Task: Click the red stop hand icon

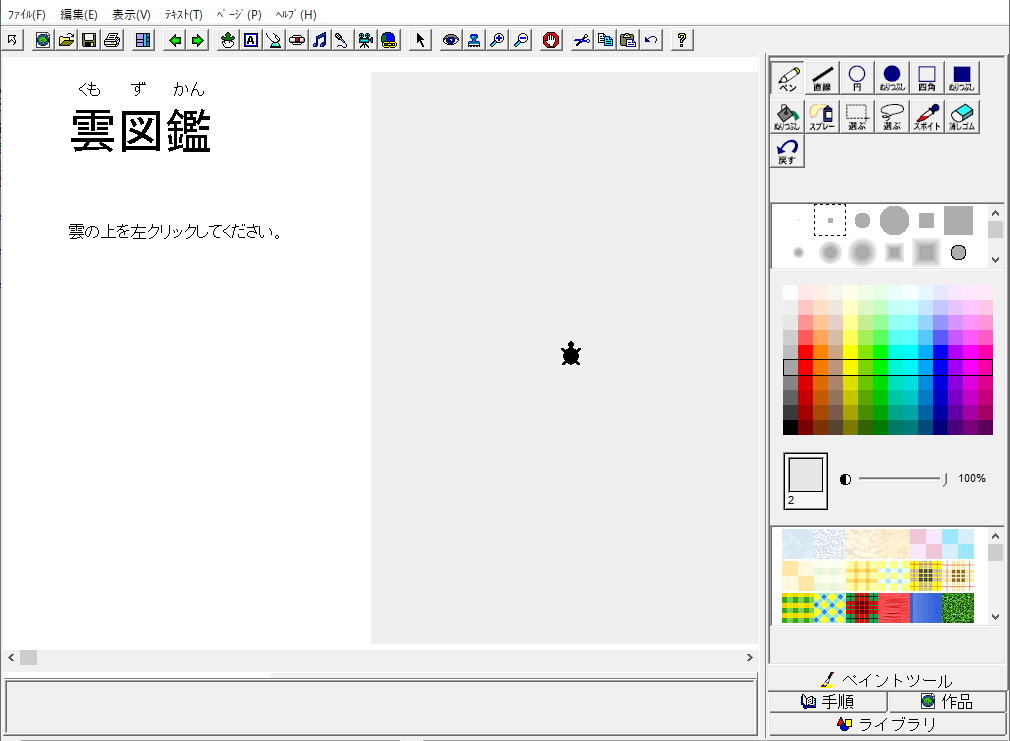Action: 551,40
